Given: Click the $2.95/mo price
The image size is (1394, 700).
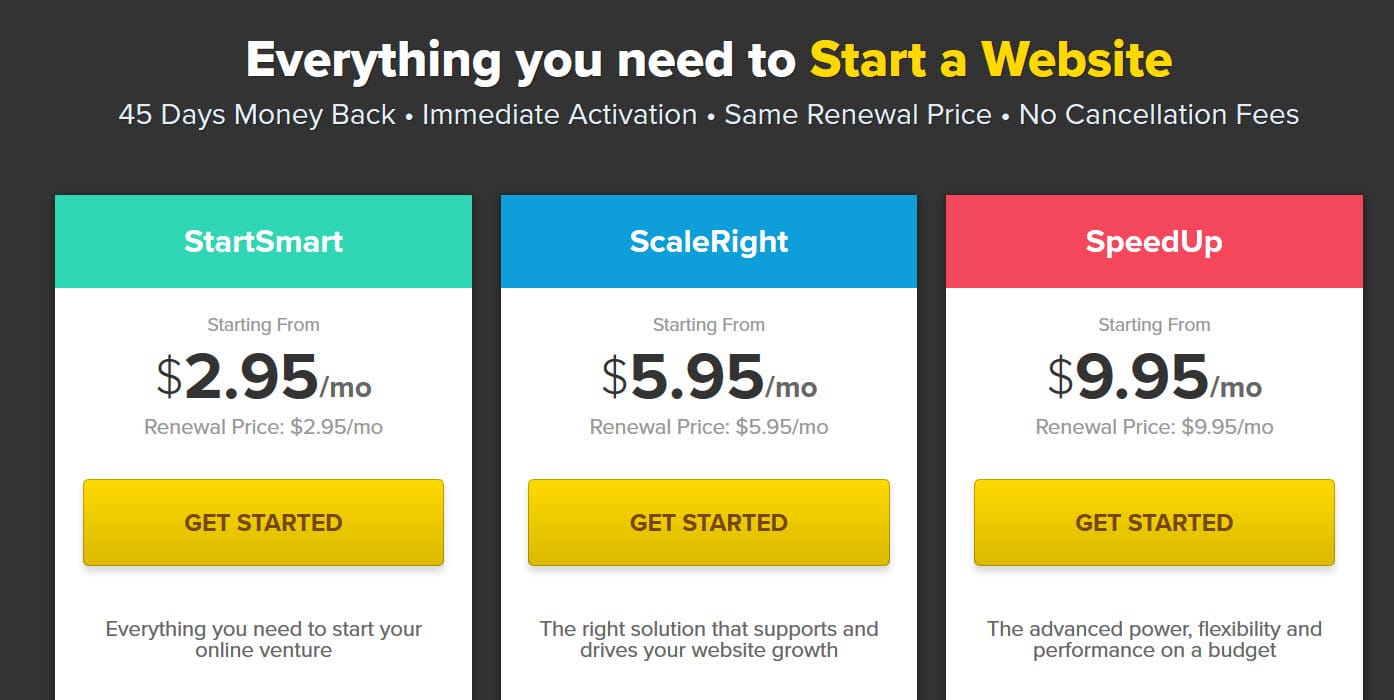Looking at the screenshot, I should click(x=263, y=377).
